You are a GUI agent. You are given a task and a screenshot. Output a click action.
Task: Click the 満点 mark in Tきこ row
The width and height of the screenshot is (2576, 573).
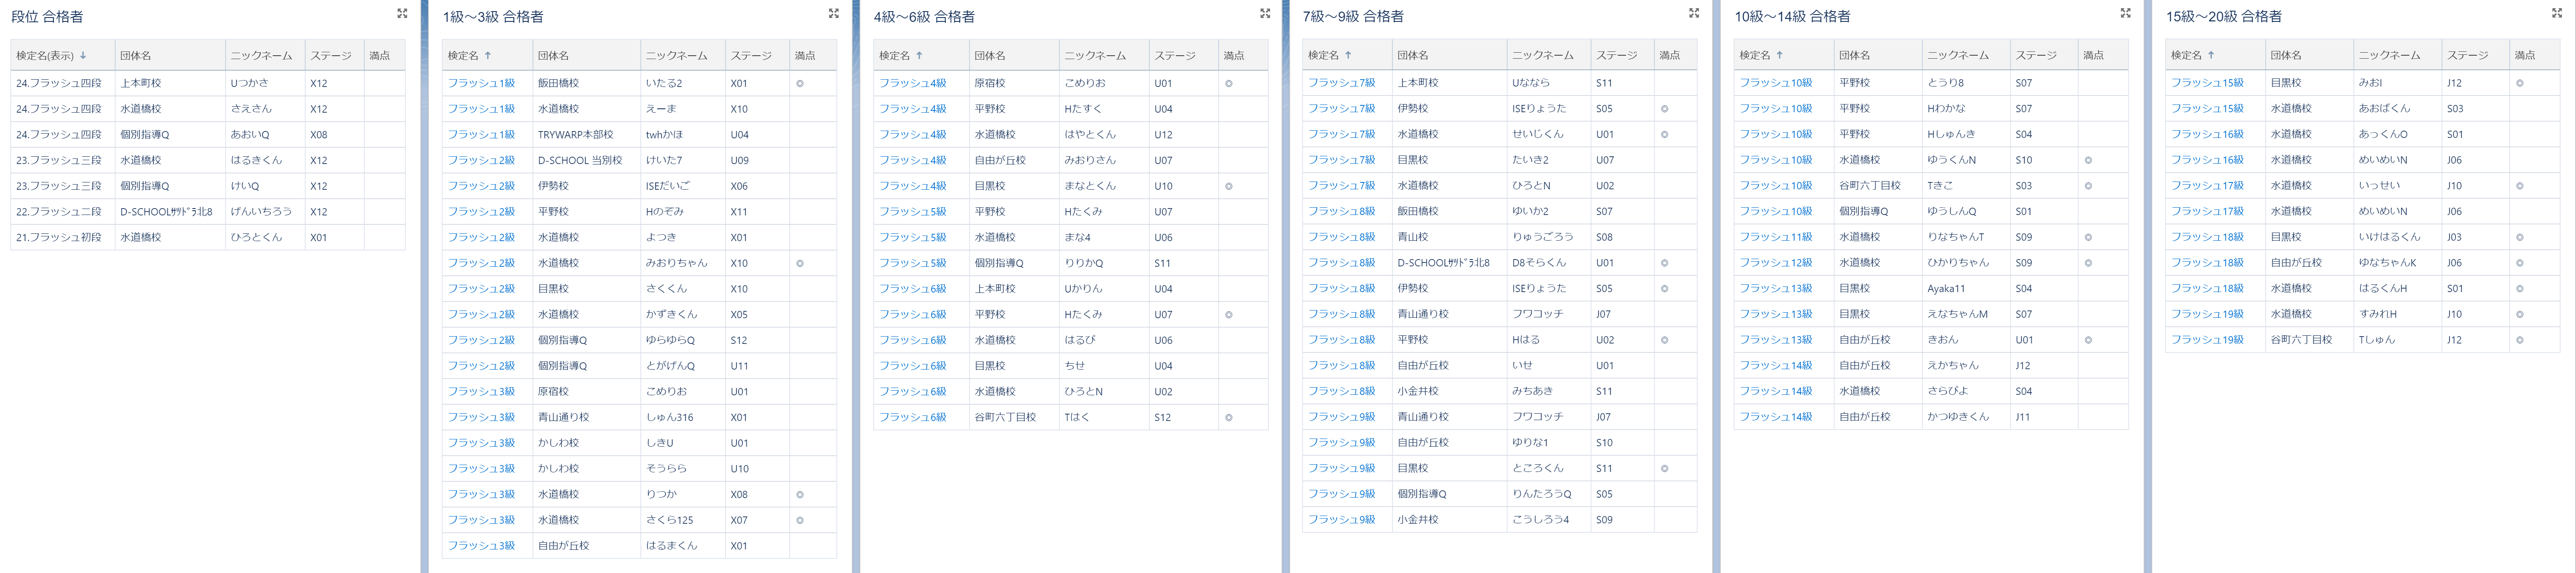coord(2088,186)
